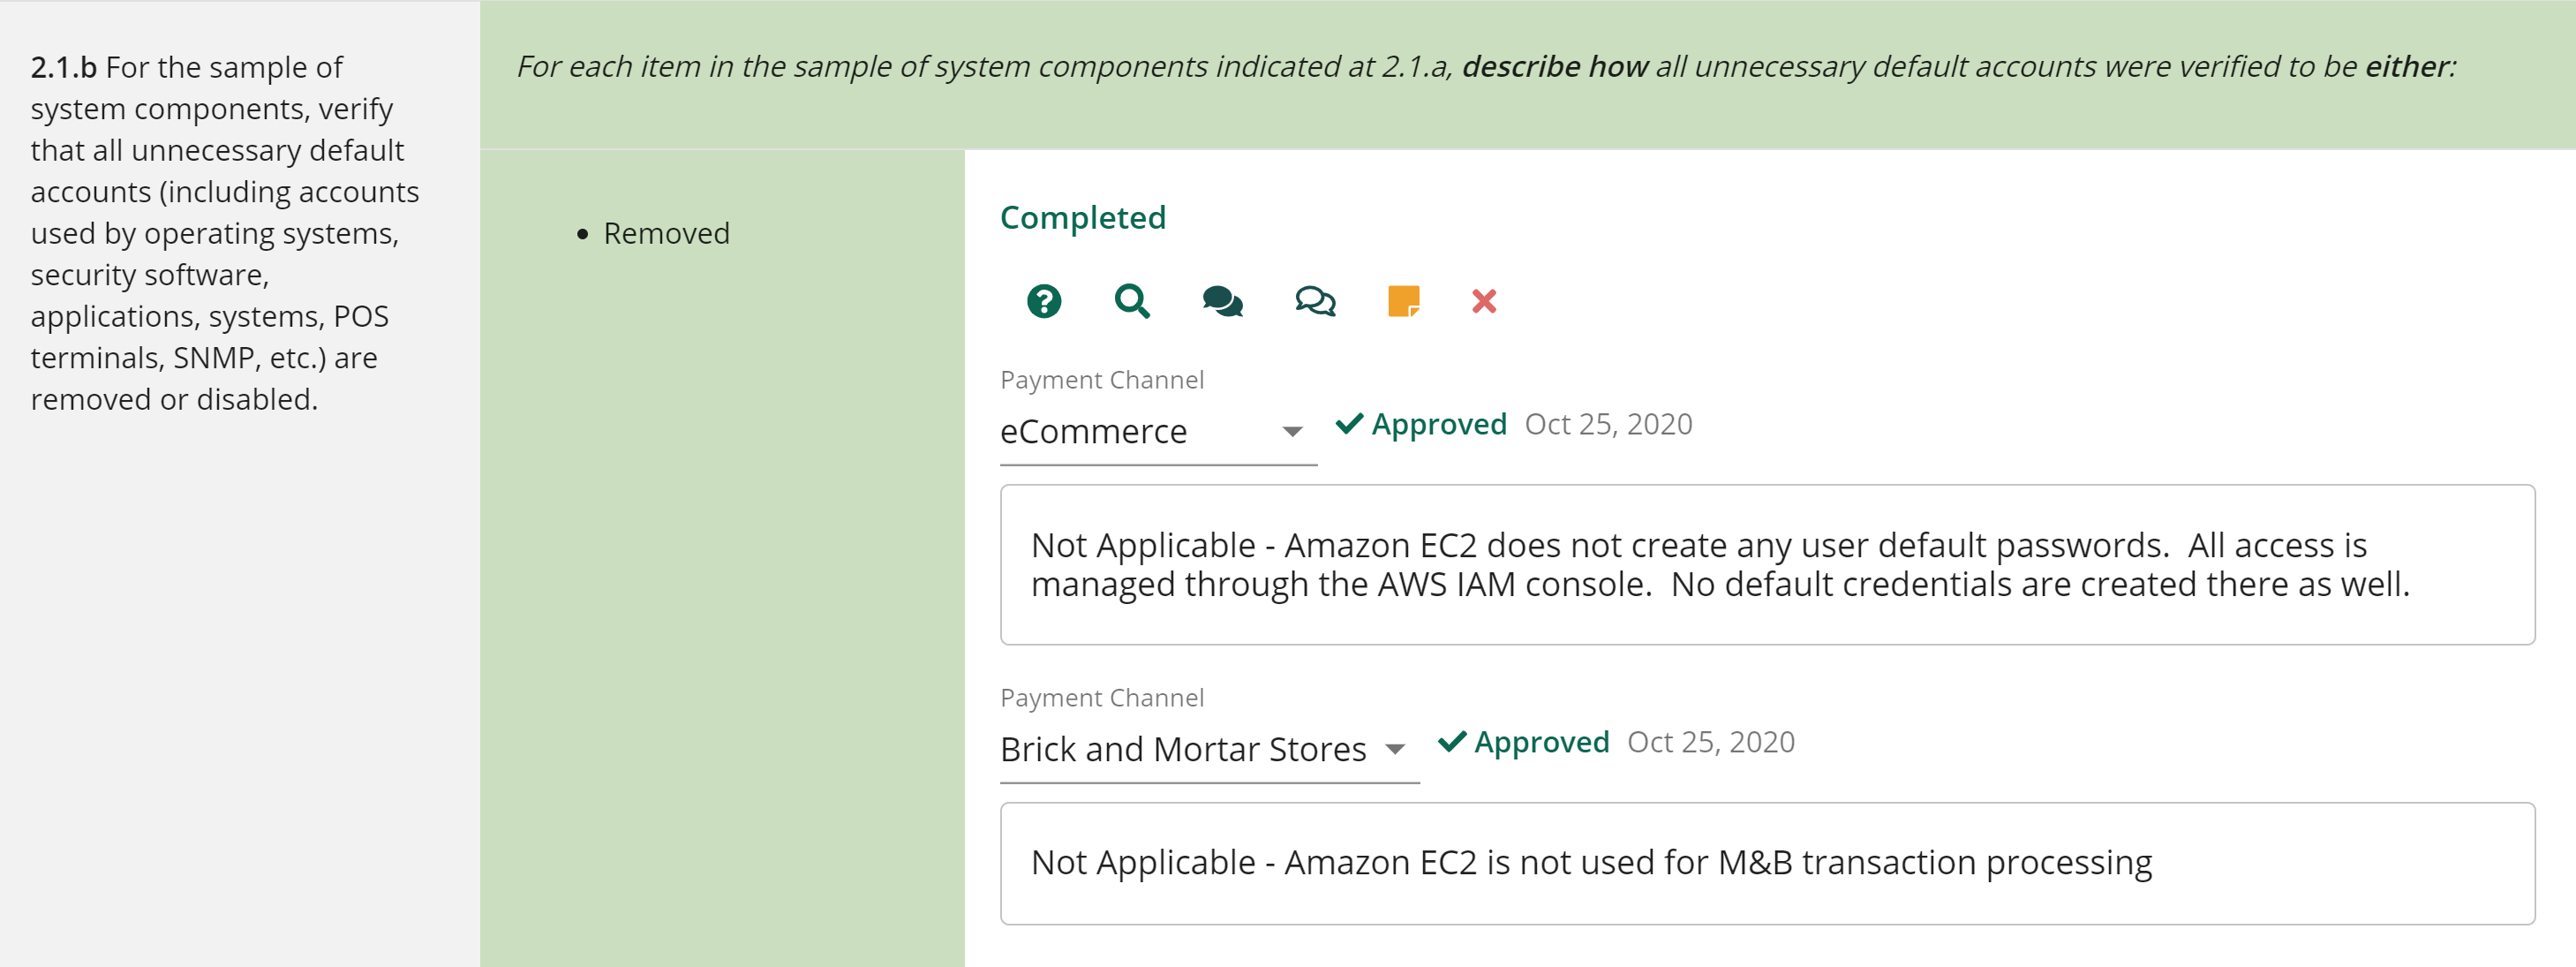Click the eCommerce Approved checkmark icon

click(1349, 424)
